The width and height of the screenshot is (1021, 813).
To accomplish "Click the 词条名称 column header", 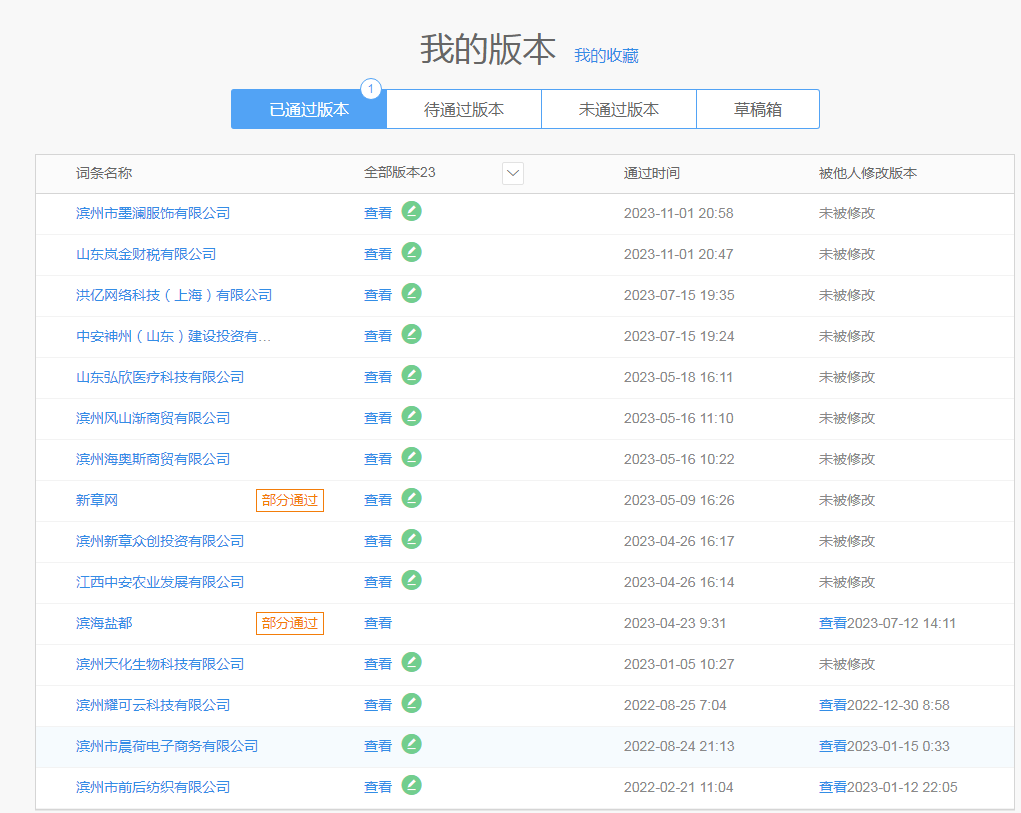I will 104,173.
